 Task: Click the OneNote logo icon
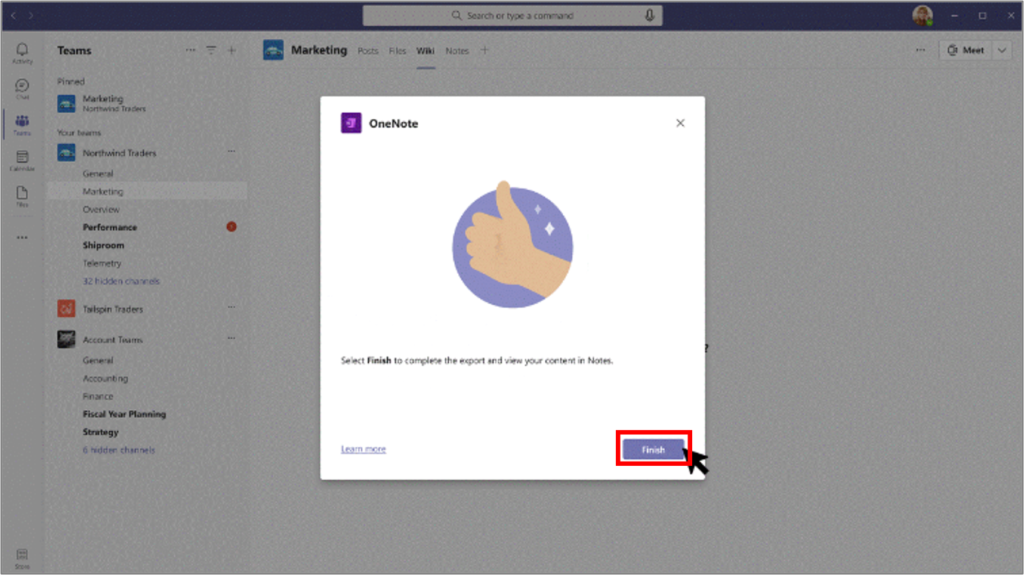coord(351,123)
